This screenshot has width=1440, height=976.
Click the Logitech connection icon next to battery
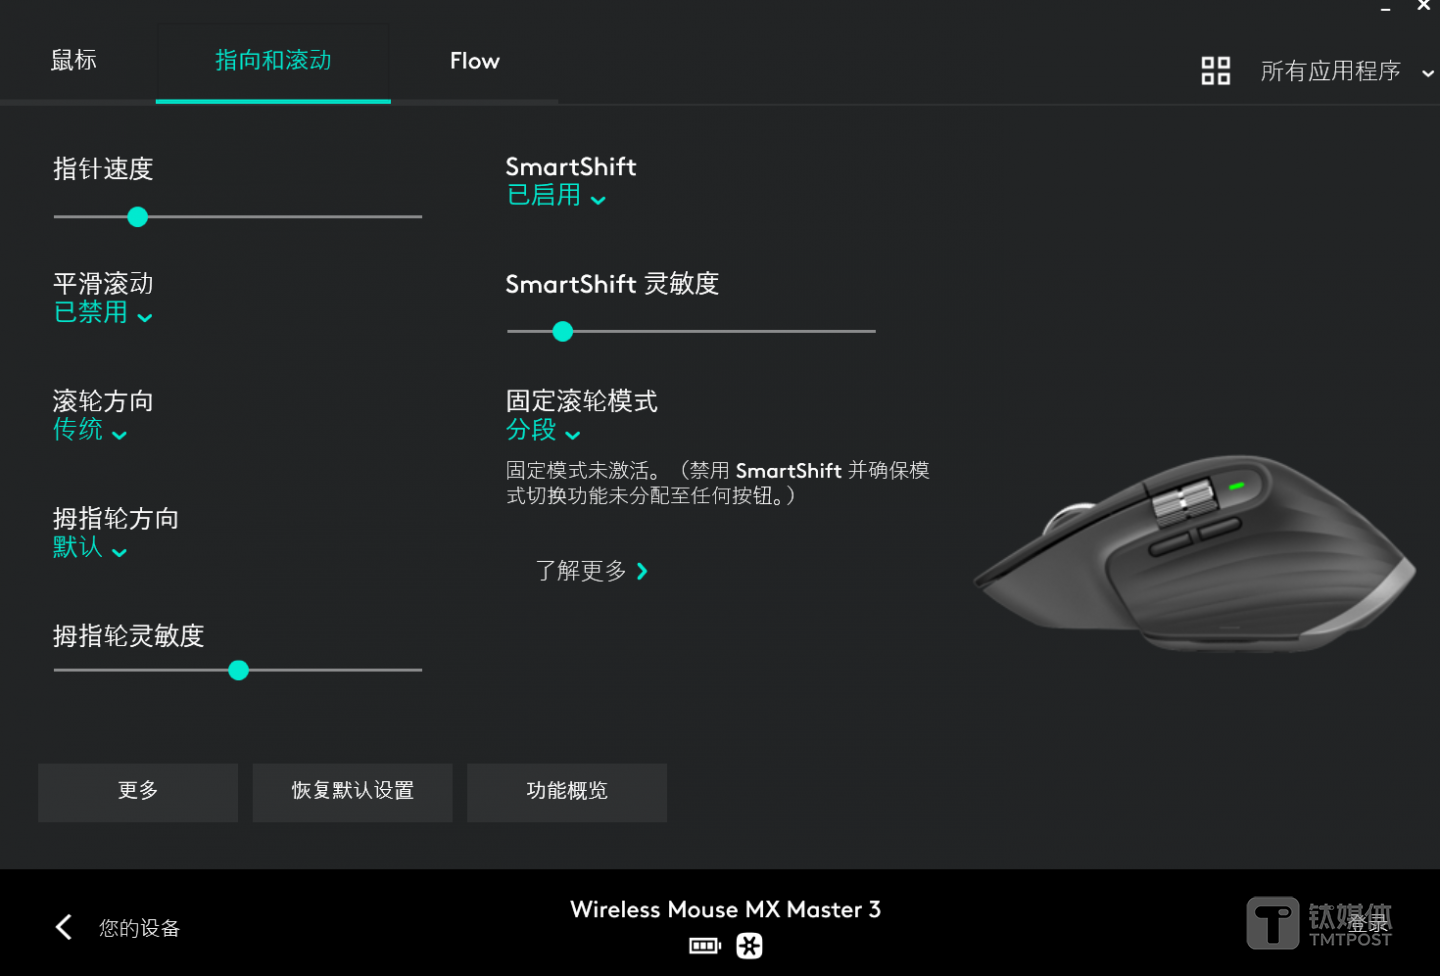(749, 945)
